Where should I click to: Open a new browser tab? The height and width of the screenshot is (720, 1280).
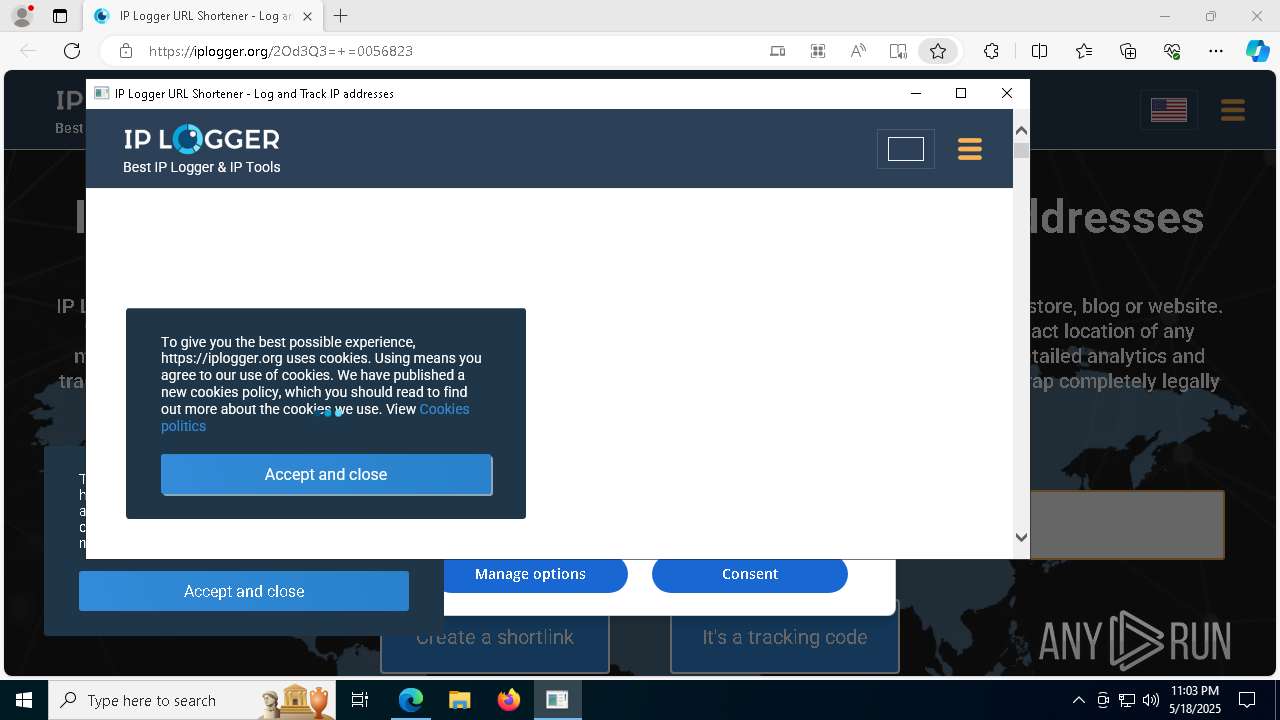340,16
